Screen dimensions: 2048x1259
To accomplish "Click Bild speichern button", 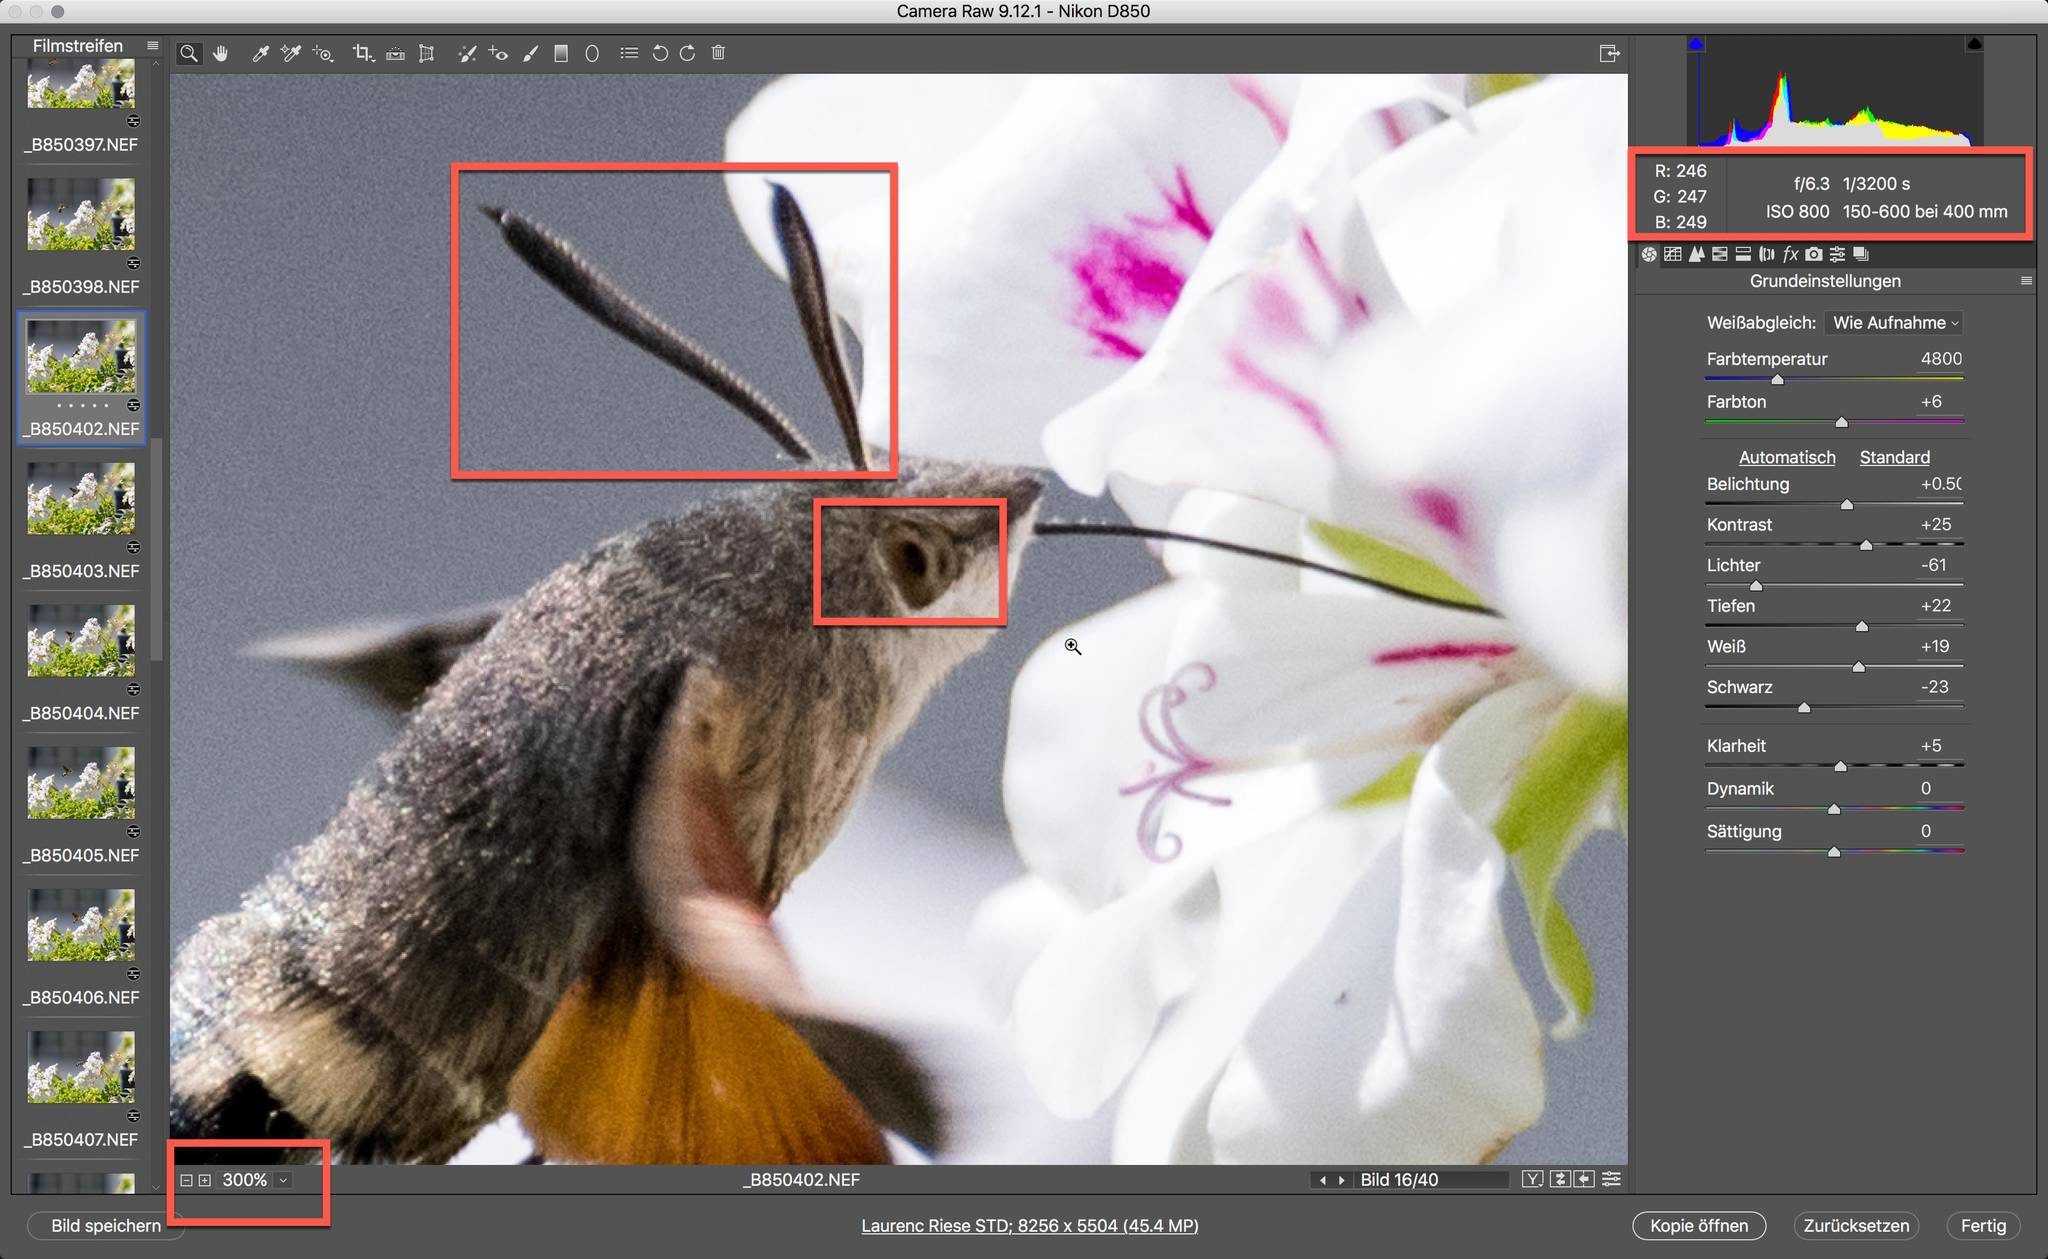I will (106, 1226).
